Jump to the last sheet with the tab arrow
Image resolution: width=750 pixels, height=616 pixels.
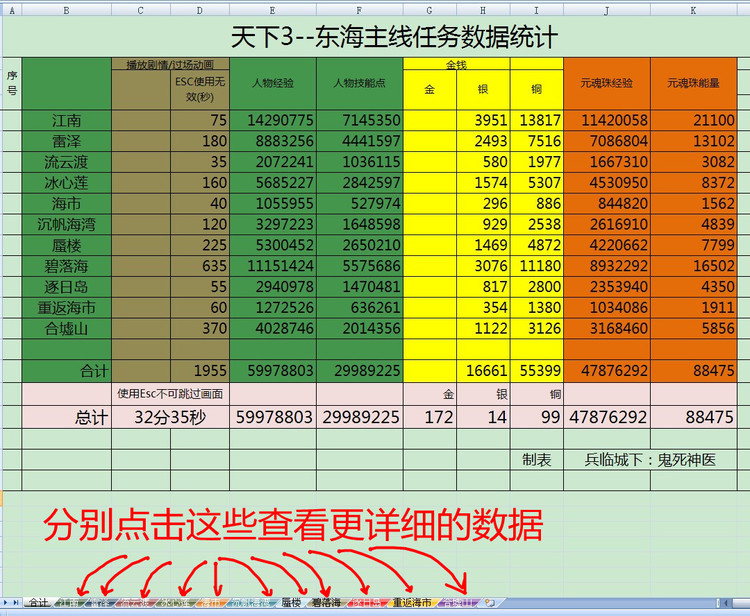tap(16, 603)
